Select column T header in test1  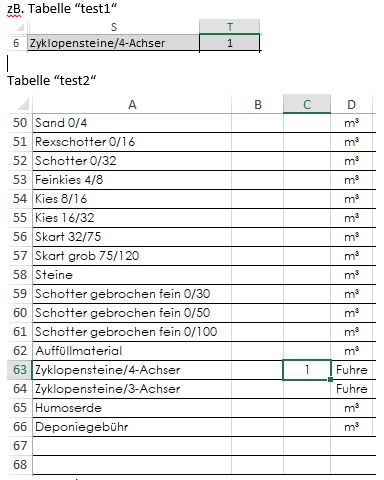click(x=230, y=27)
